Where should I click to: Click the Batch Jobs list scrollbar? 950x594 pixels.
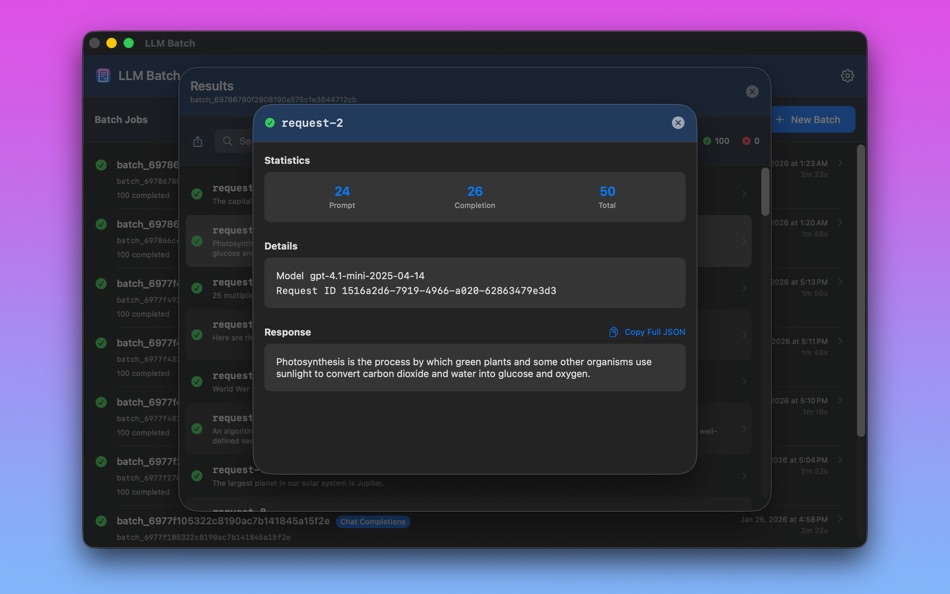click(860, 290)
